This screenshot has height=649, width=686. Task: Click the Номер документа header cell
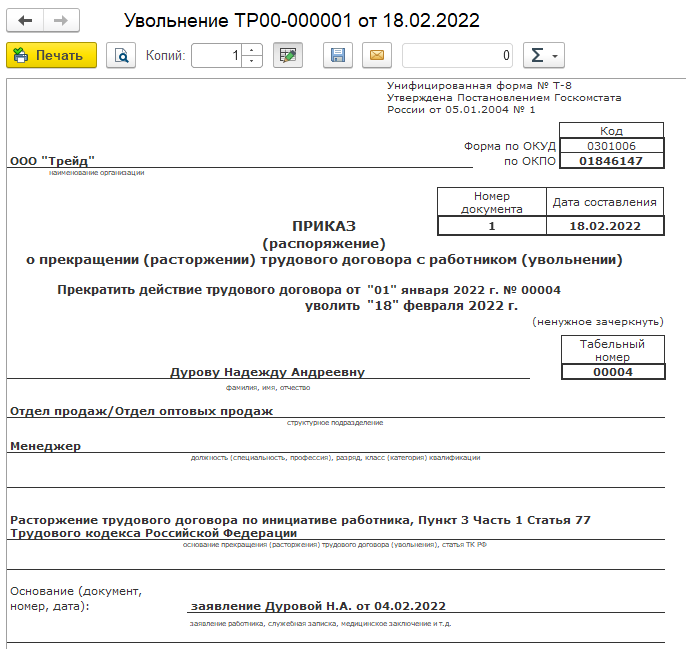(492, 202)
